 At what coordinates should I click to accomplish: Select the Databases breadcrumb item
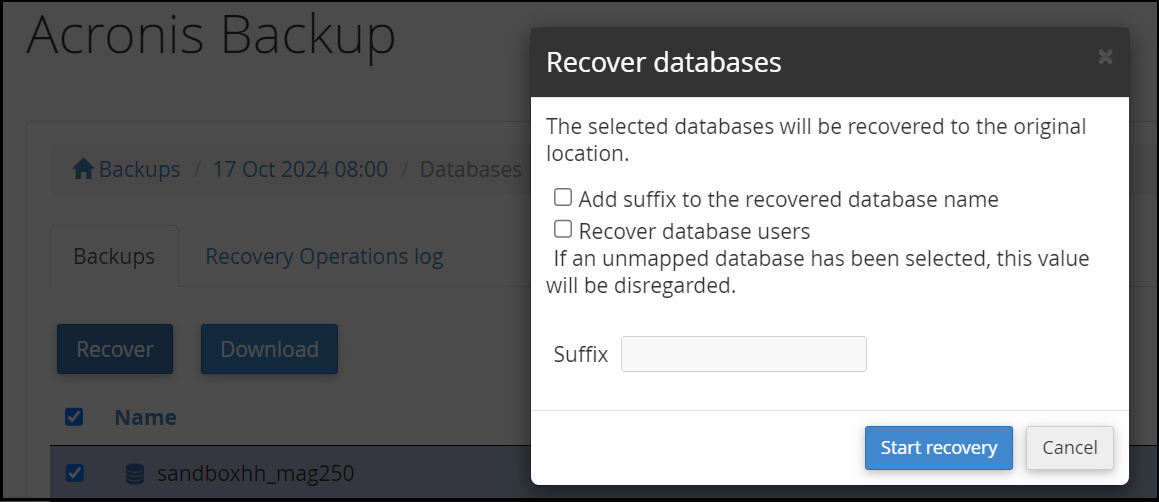coord(471,169)
